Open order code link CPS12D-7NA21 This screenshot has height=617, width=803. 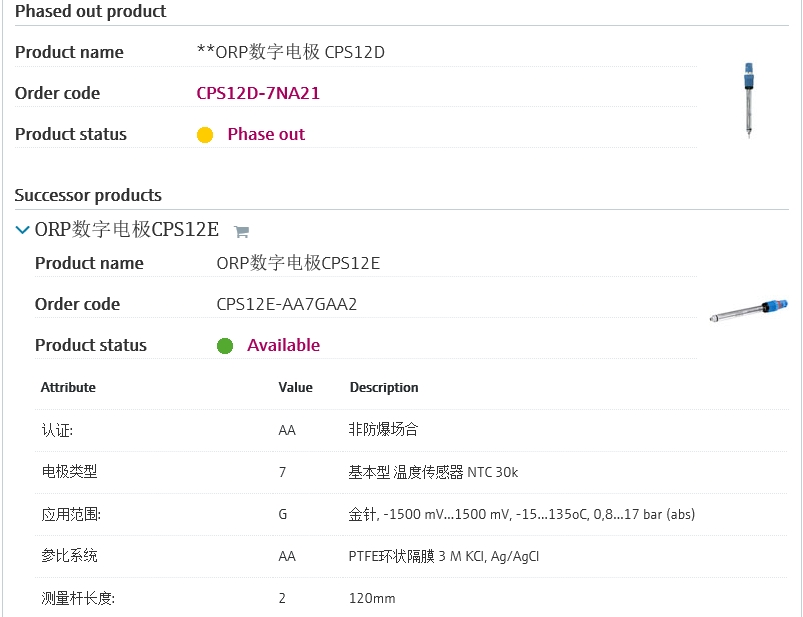click(258, 93)
